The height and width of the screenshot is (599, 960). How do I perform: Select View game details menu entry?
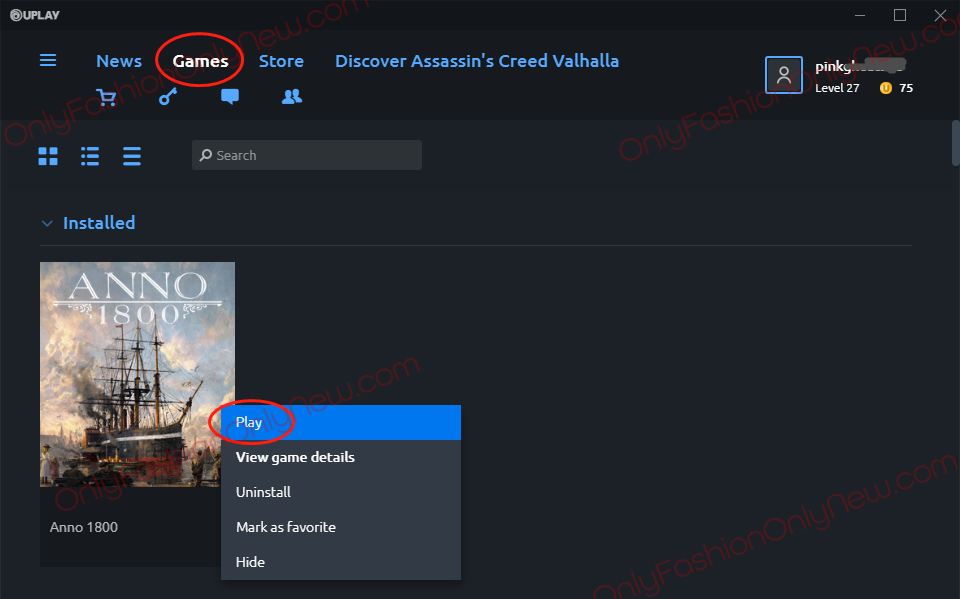(341, 458)
